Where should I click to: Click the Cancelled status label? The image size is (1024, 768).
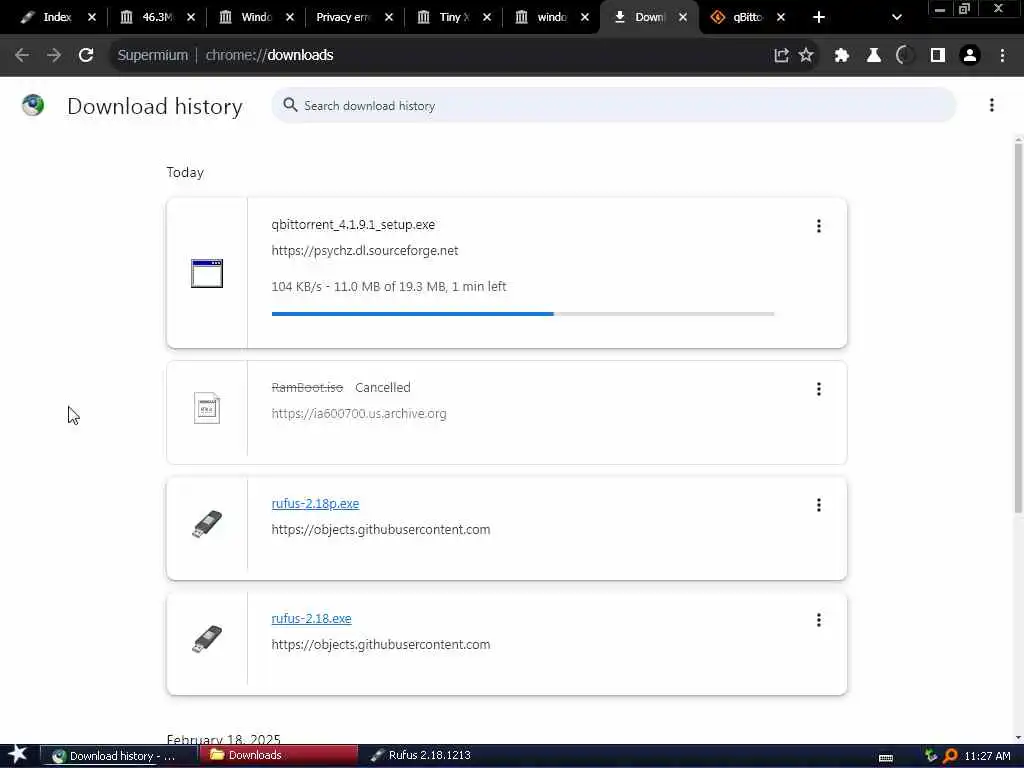coord(383,388)
